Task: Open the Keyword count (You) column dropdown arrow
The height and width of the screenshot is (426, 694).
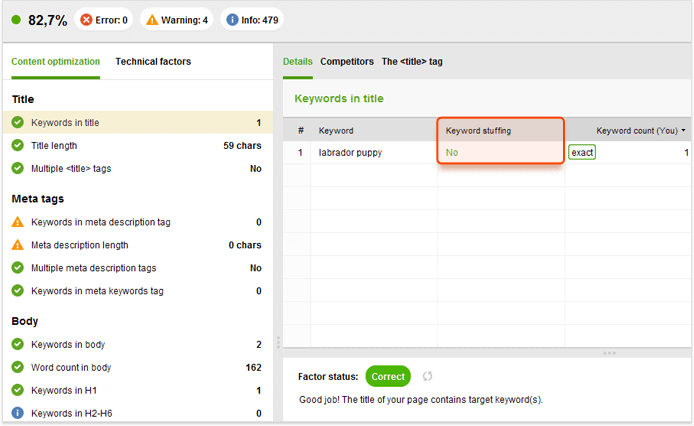Action: [683, 131]
